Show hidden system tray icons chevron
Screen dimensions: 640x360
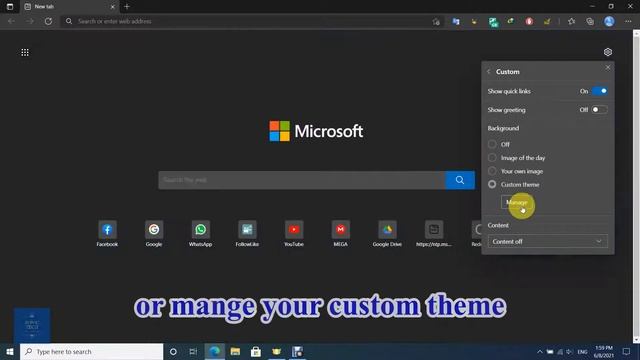pos(540,351)
